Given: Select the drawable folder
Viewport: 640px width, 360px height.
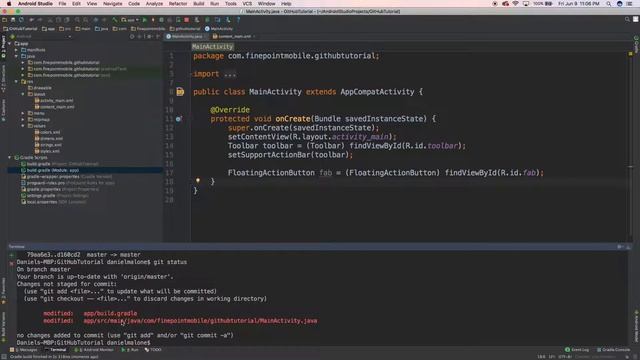Looking at the screenshot, I should click(40, 88).
